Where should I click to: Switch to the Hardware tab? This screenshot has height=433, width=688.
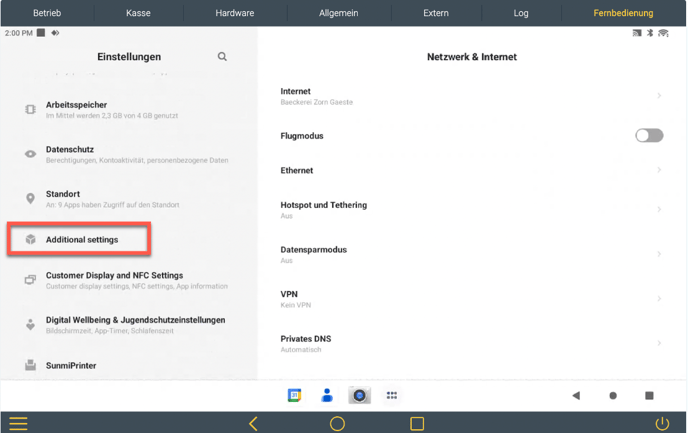pyautogui.click(x=235, y=13)
